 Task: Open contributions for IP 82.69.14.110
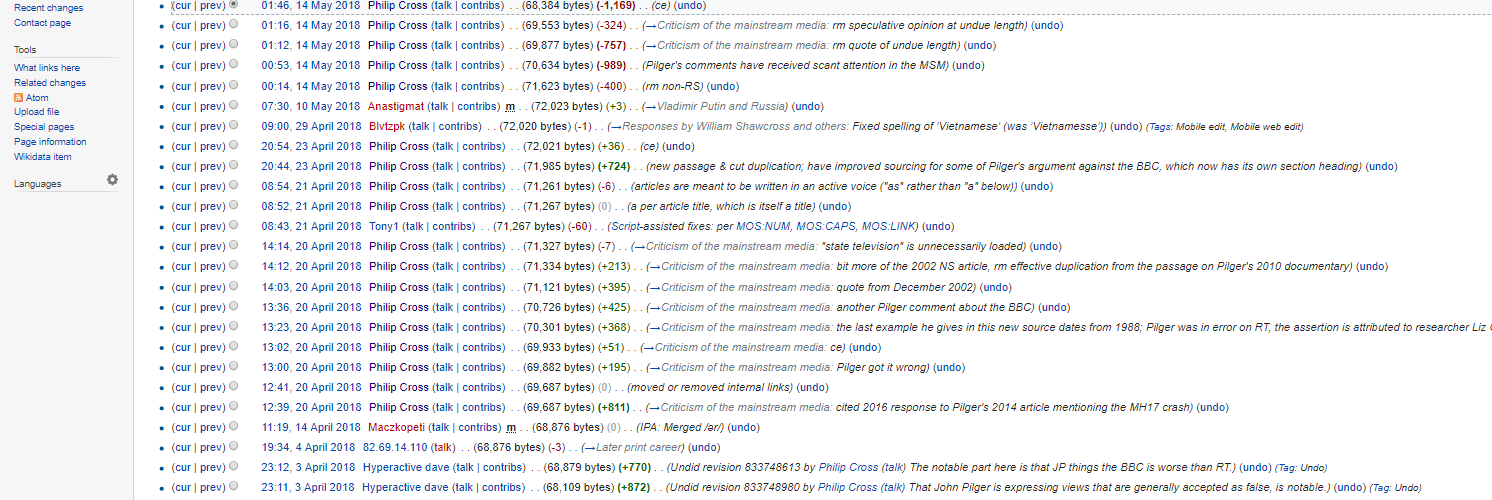click(395, 448)
